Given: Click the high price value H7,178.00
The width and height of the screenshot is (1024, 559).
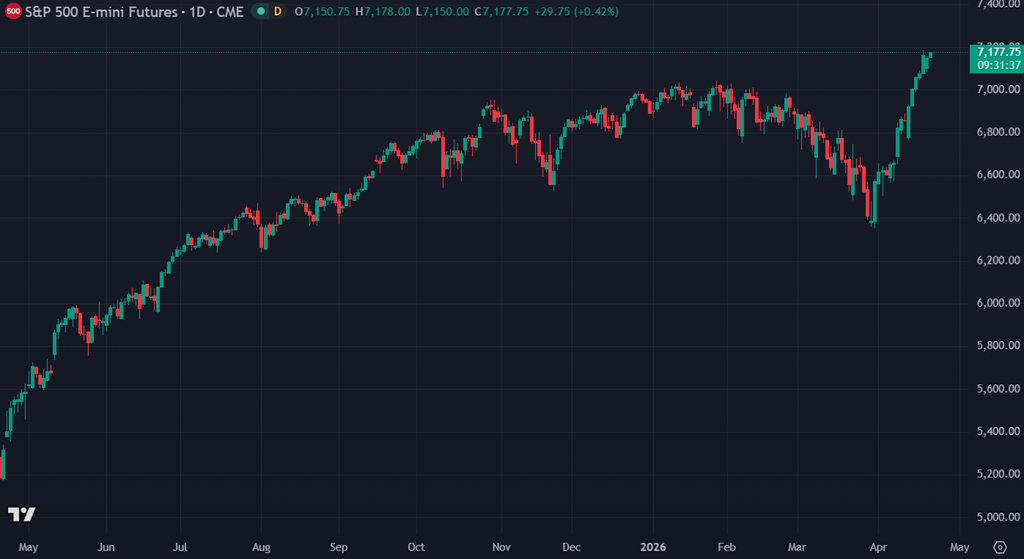Looking at the screenshot, I should click(x=383, y=11).
